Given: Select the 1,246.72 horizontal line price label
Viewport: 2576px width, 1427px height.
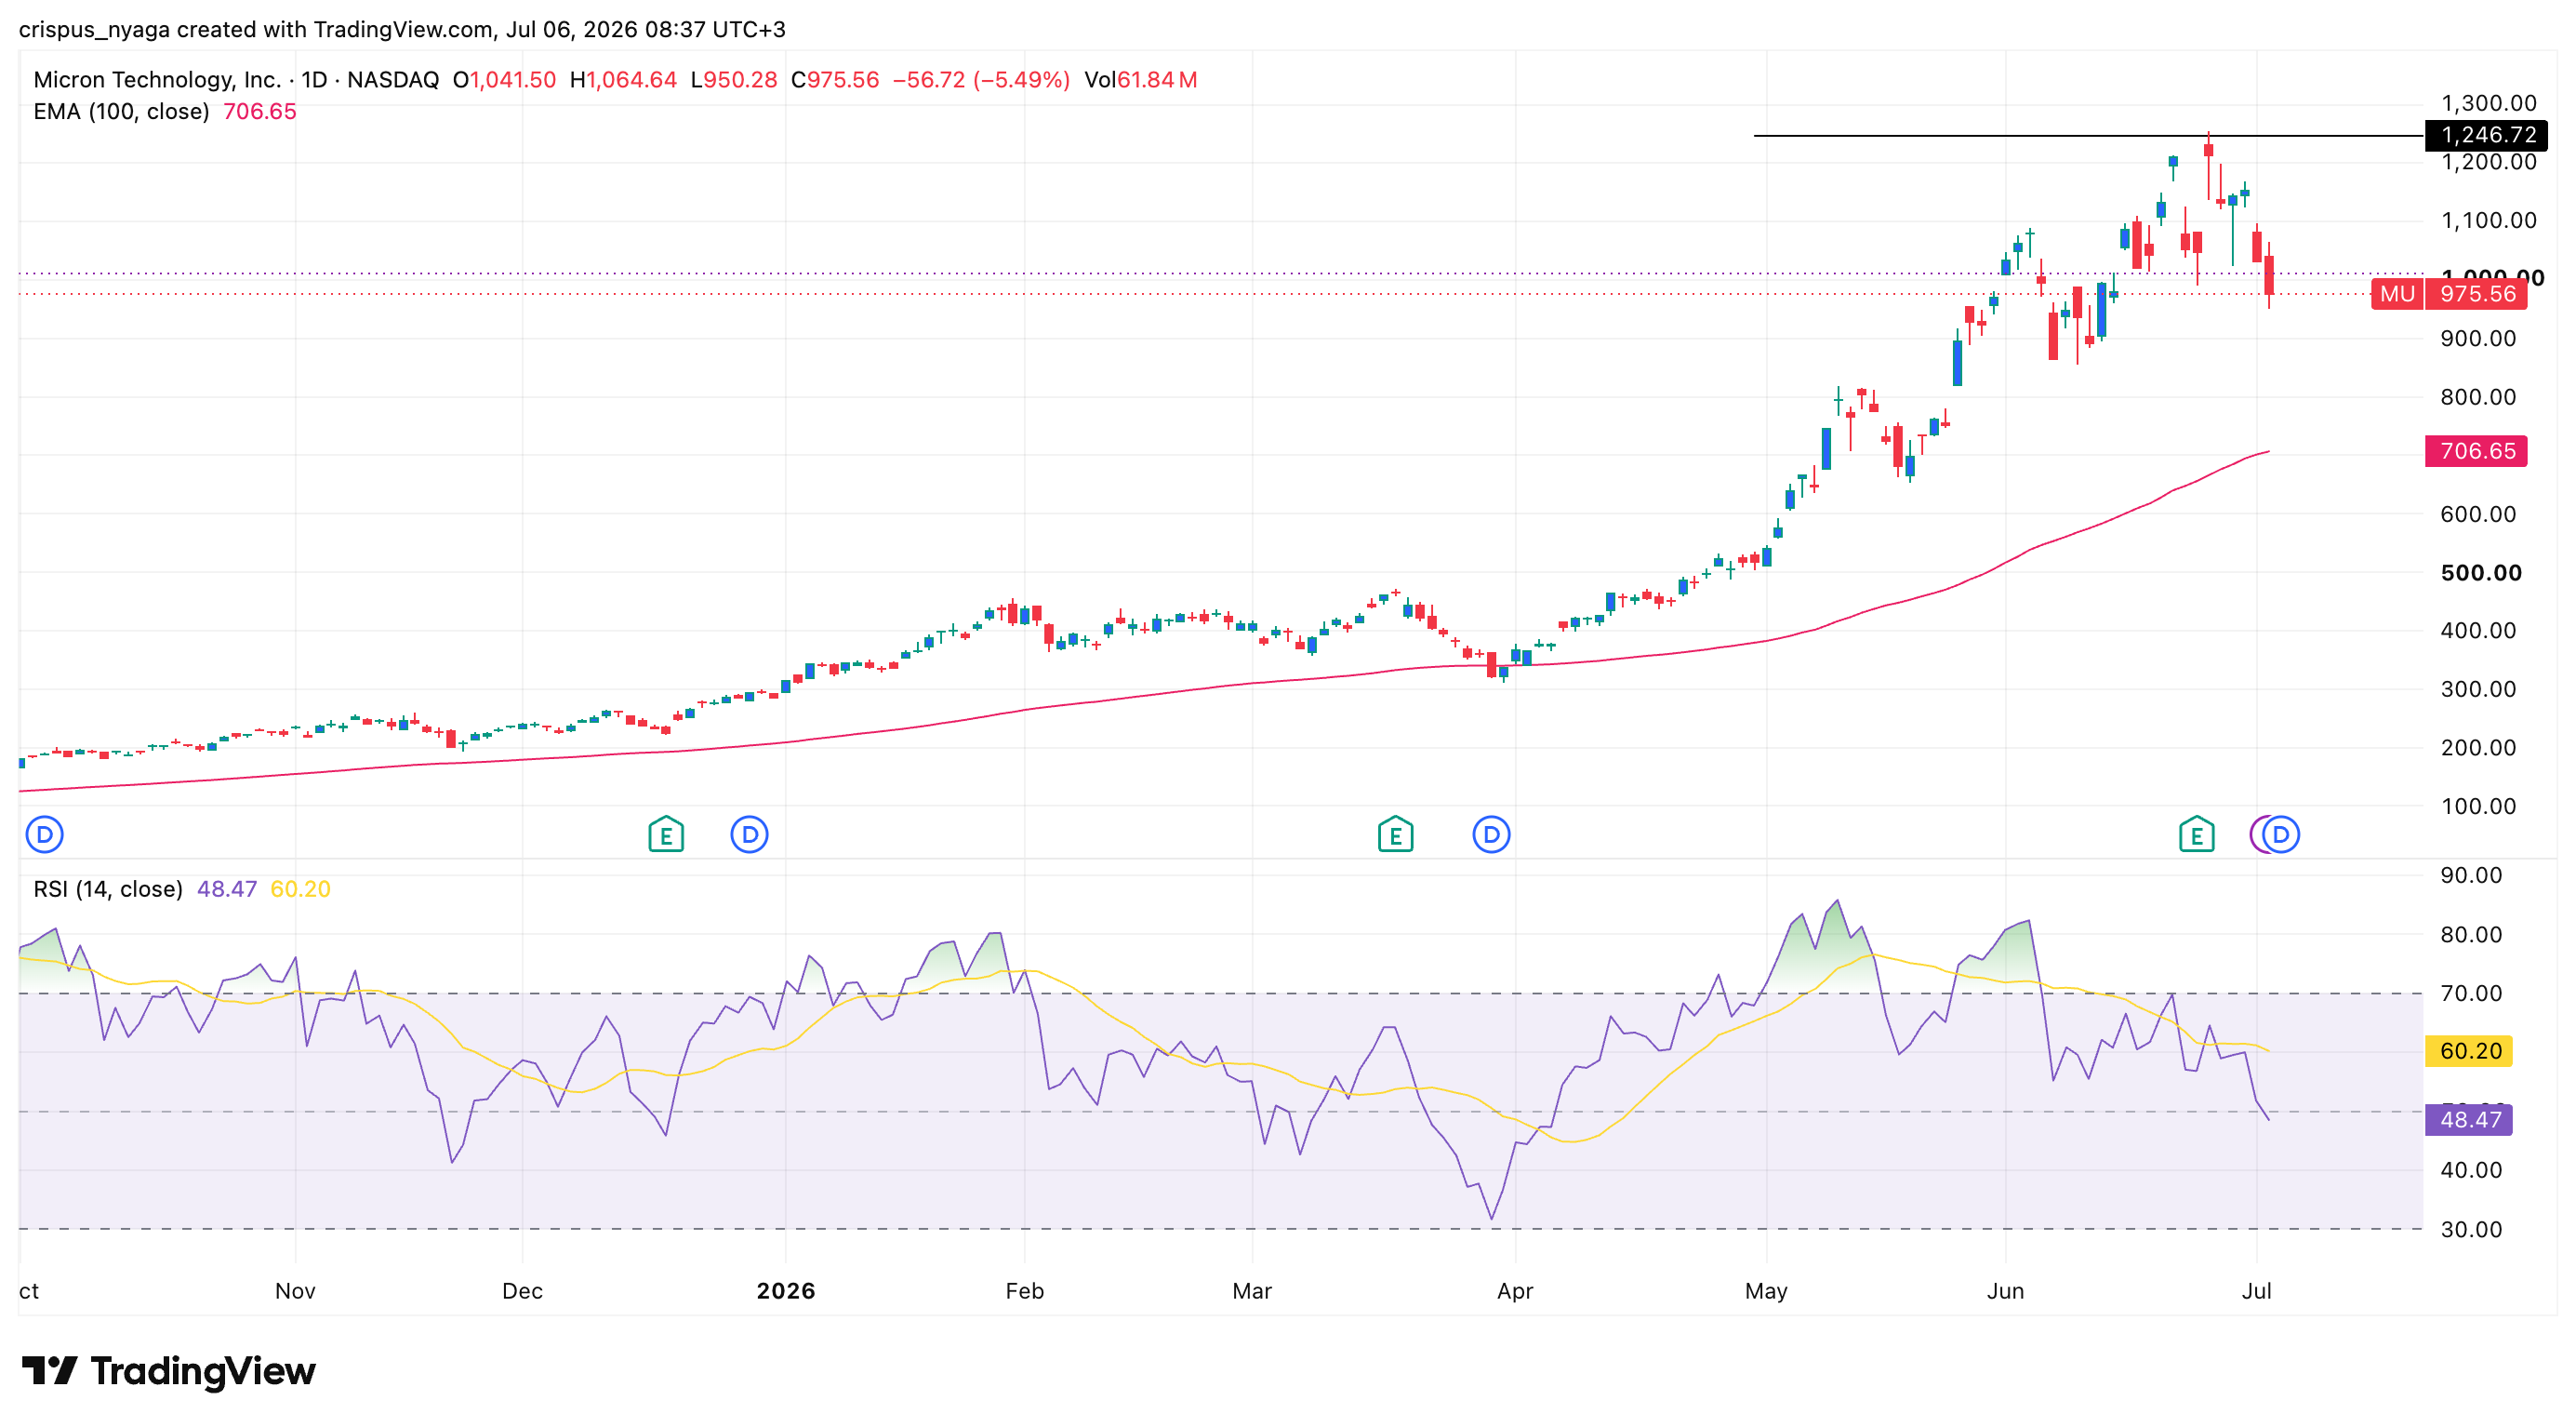Looking at the screenshot, I should coord(2486,135).
